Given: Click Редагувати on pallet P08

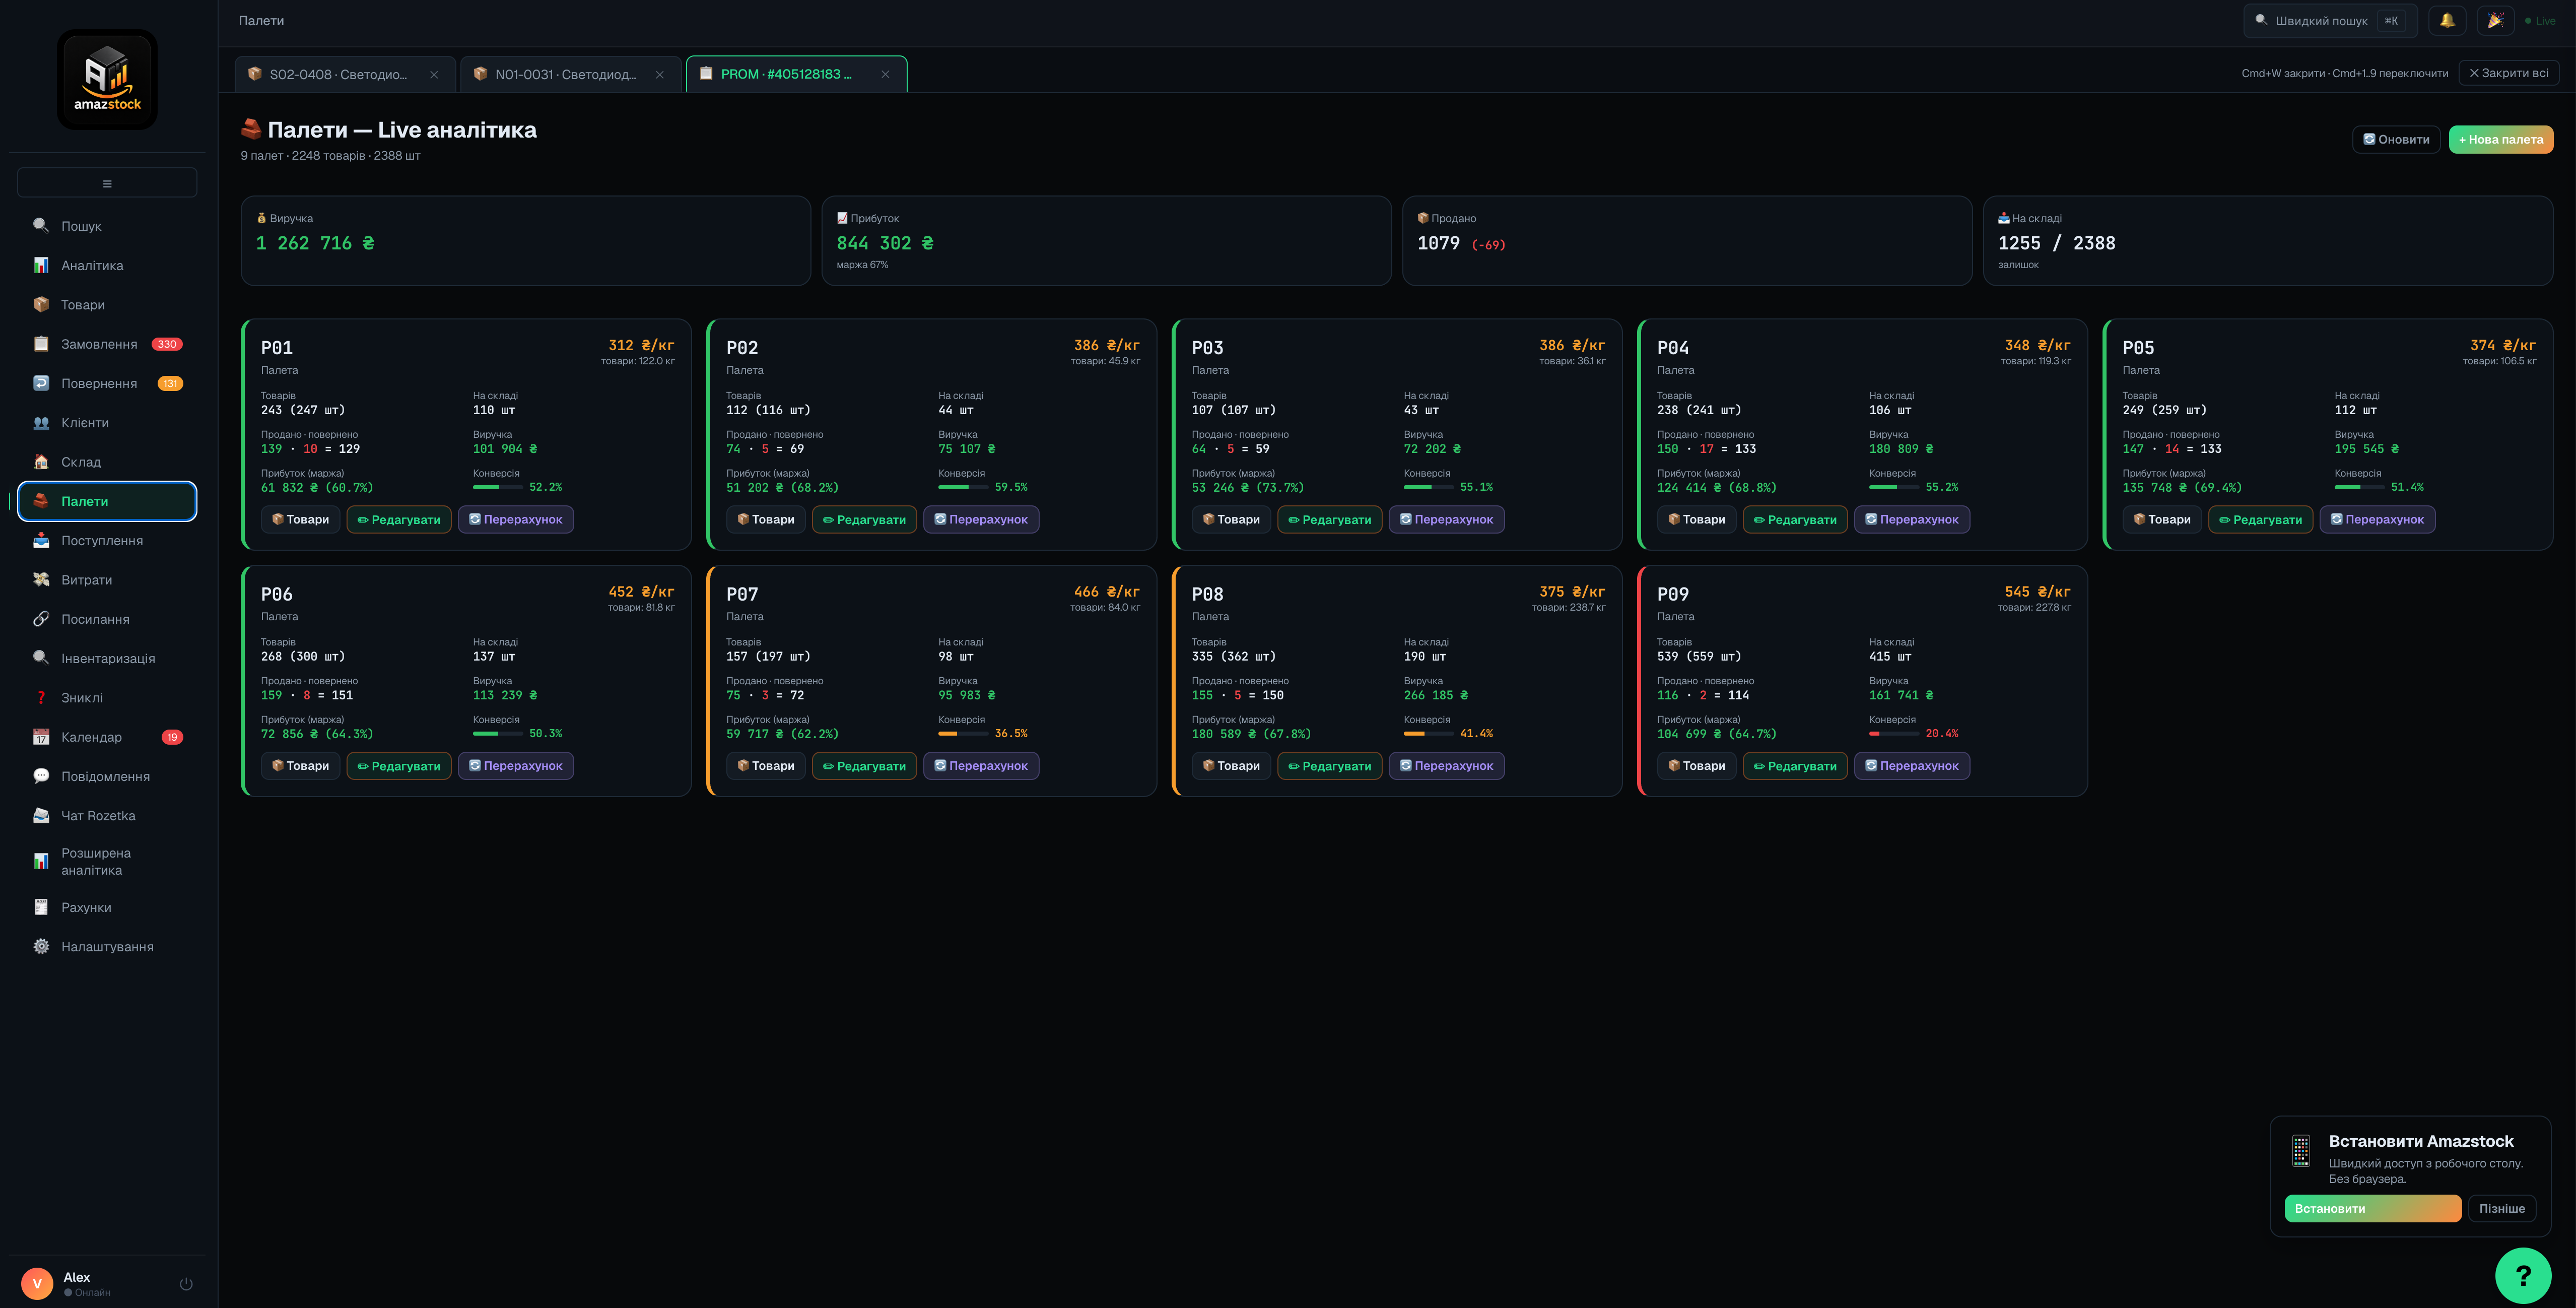Looking at the screenshot, I should 1330,766.
